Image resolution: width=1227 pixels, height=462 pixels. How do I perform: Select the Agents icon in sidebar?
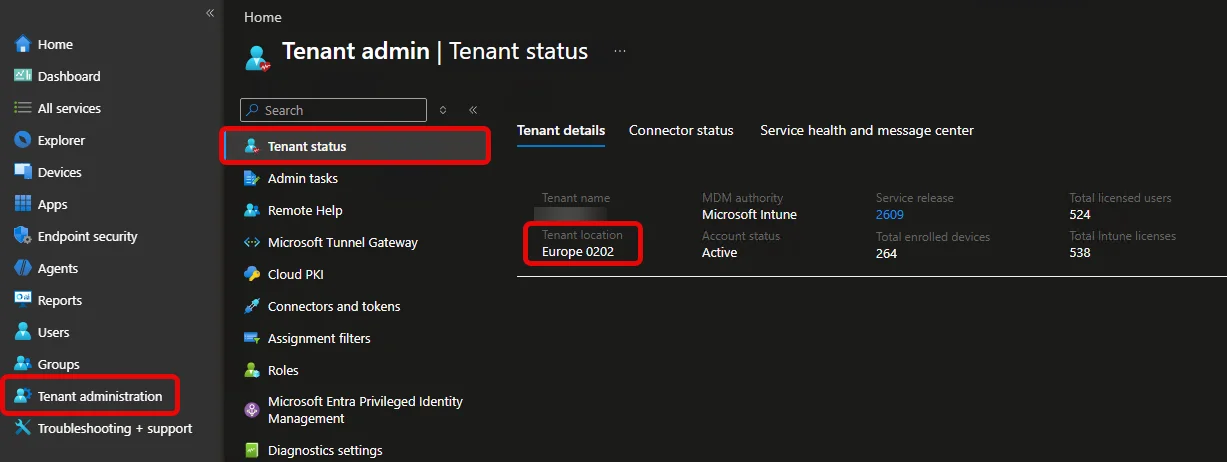tap(23, 268)
